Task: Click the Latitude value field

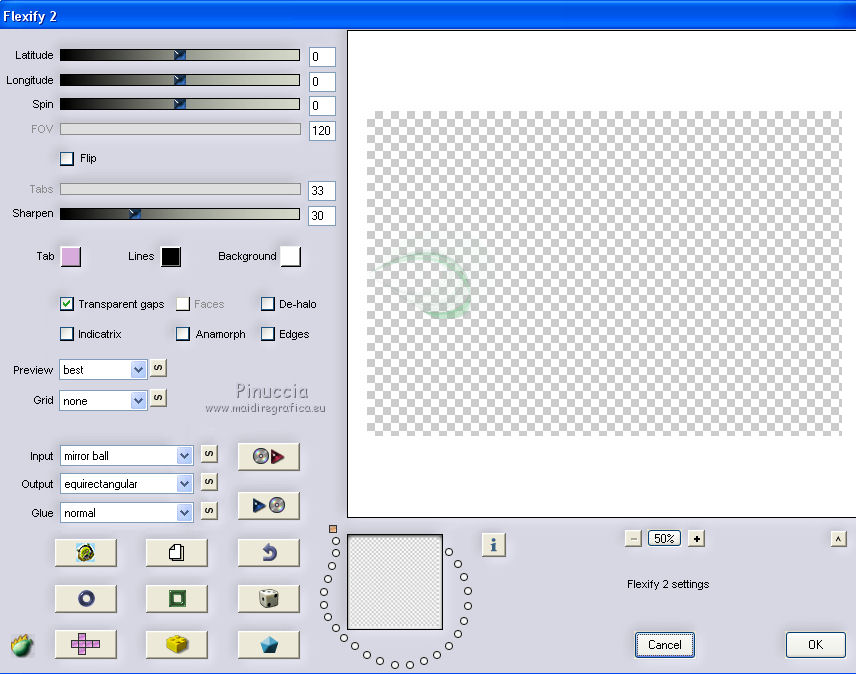Action: pos(322,57)
